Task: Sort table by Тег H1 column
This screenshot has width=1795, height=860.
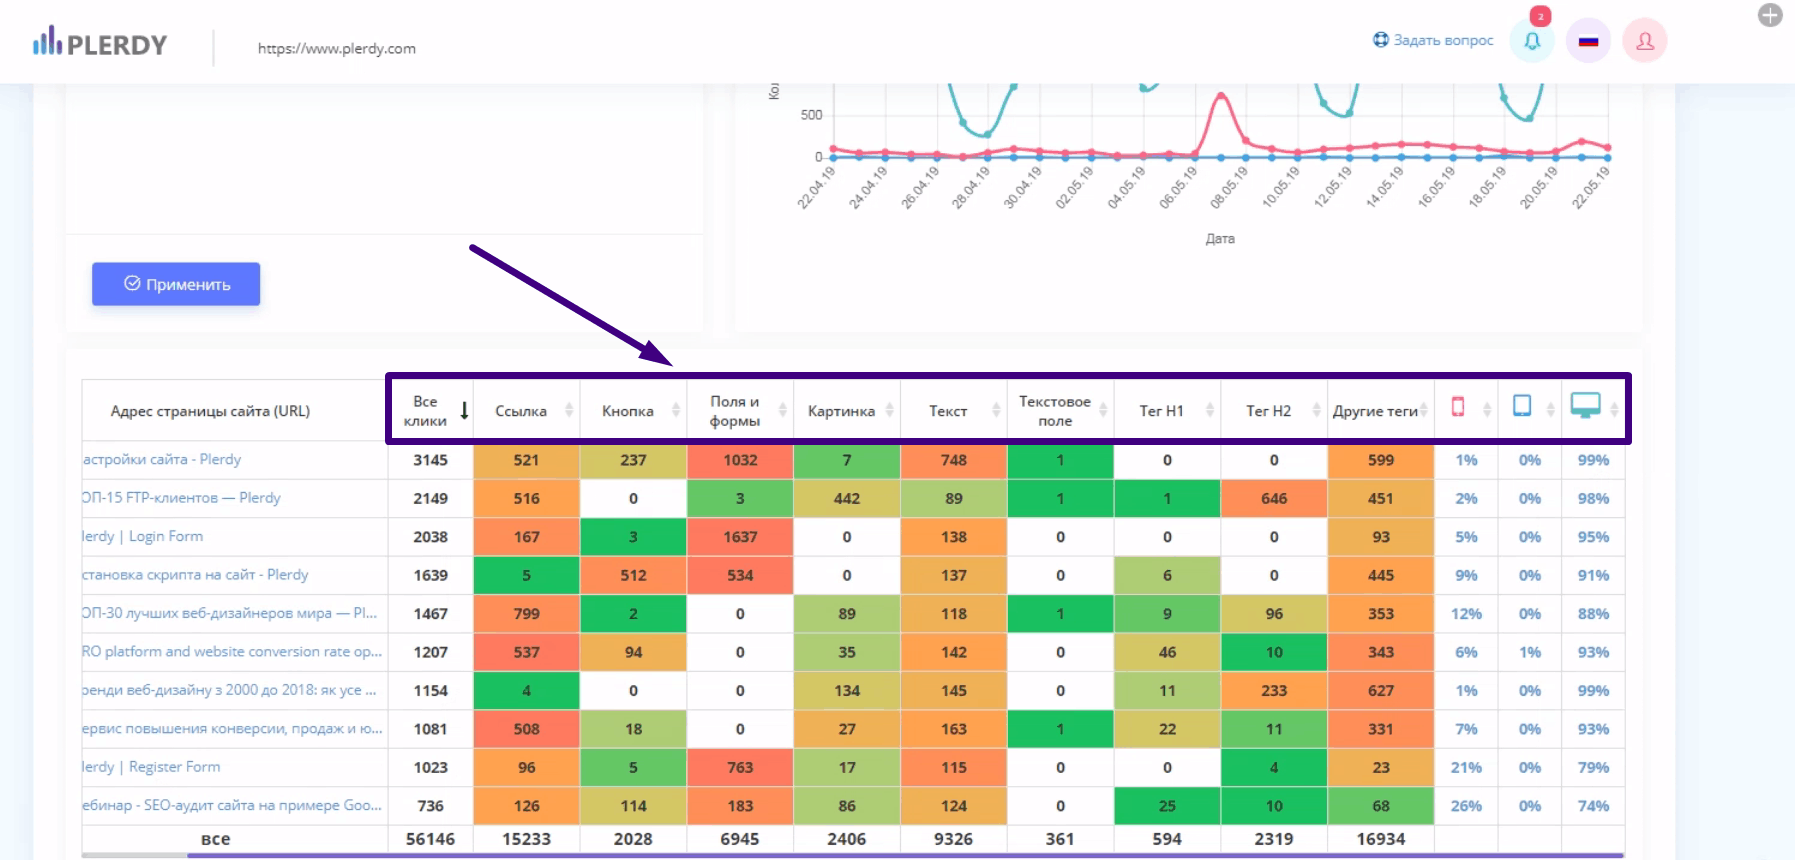Action: coord(1168,411)
